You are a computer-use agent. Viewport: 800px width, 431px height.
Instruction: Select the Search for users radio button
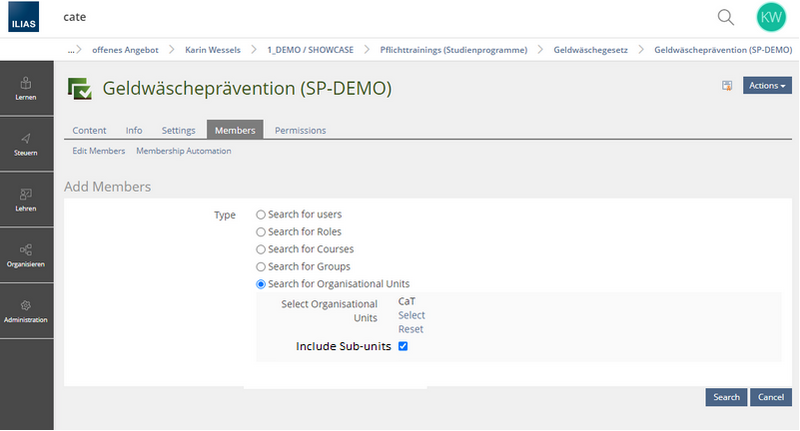(x=261, y=214)
